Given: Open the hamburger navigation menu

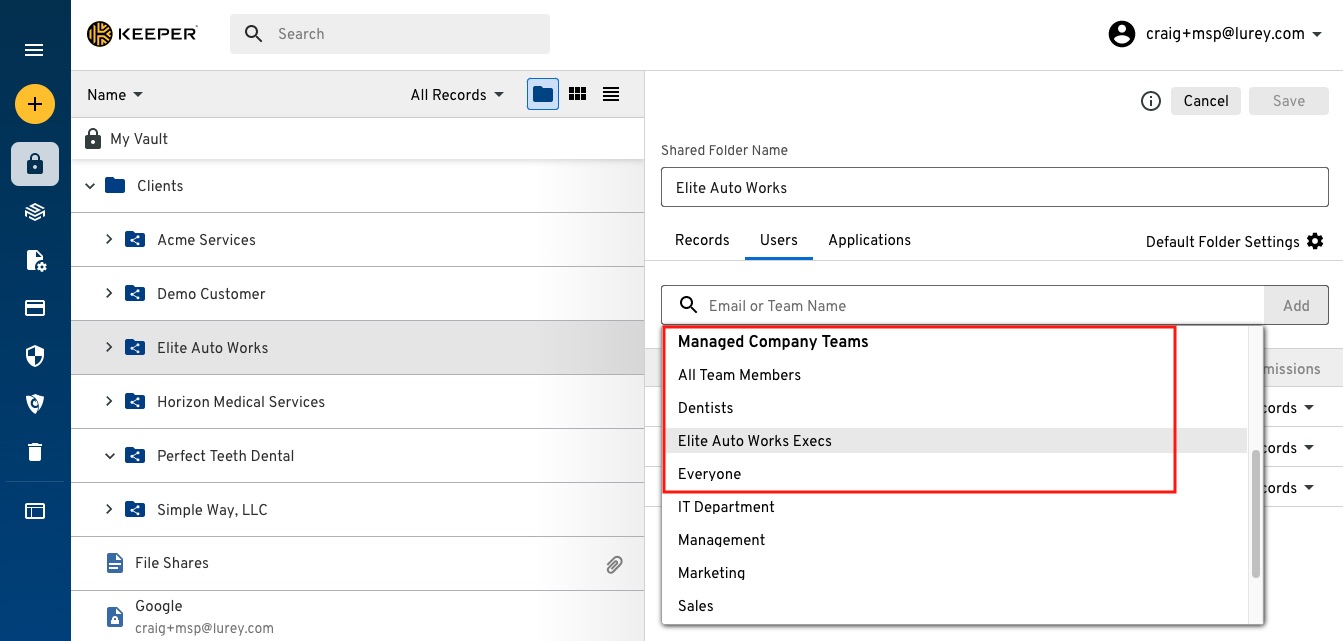Looking at the screenshot, I should (34, 50).
